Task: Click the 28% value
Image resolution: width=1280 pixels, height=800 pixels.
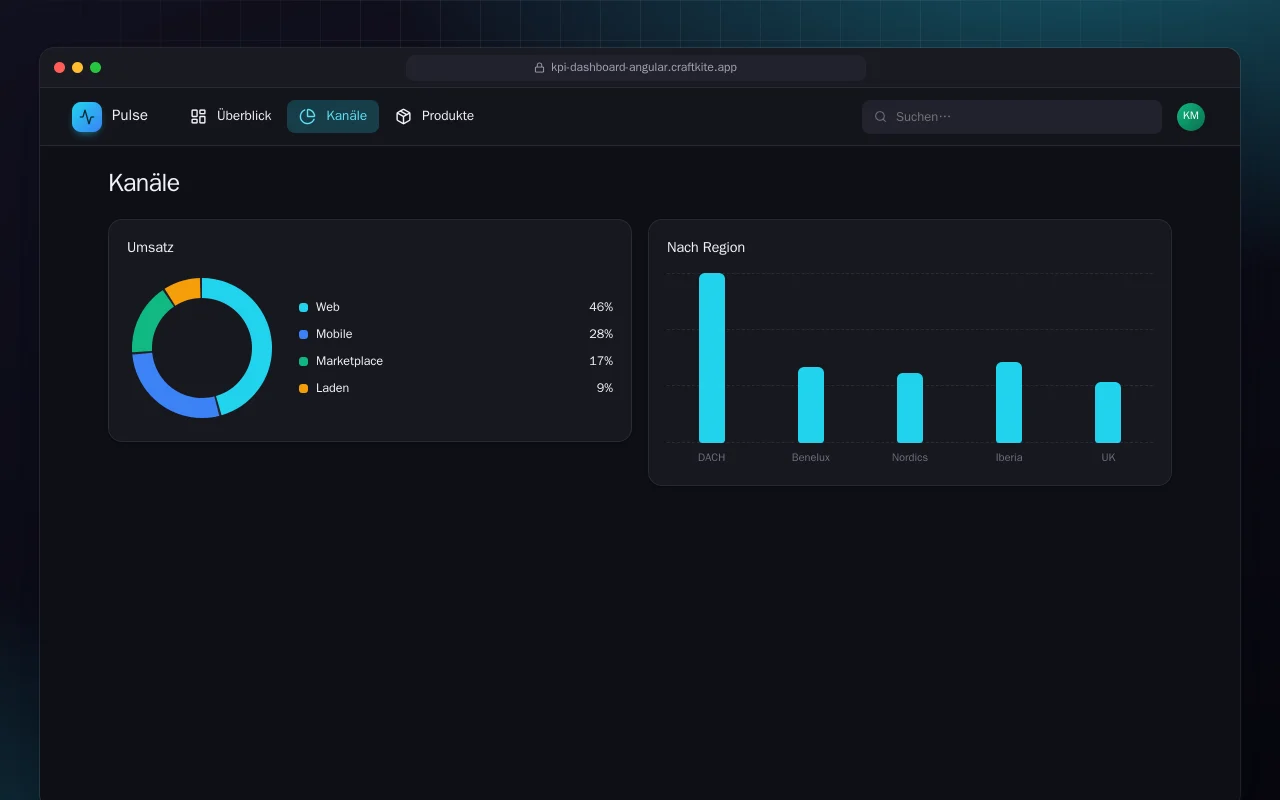Action: click(601, 334)
